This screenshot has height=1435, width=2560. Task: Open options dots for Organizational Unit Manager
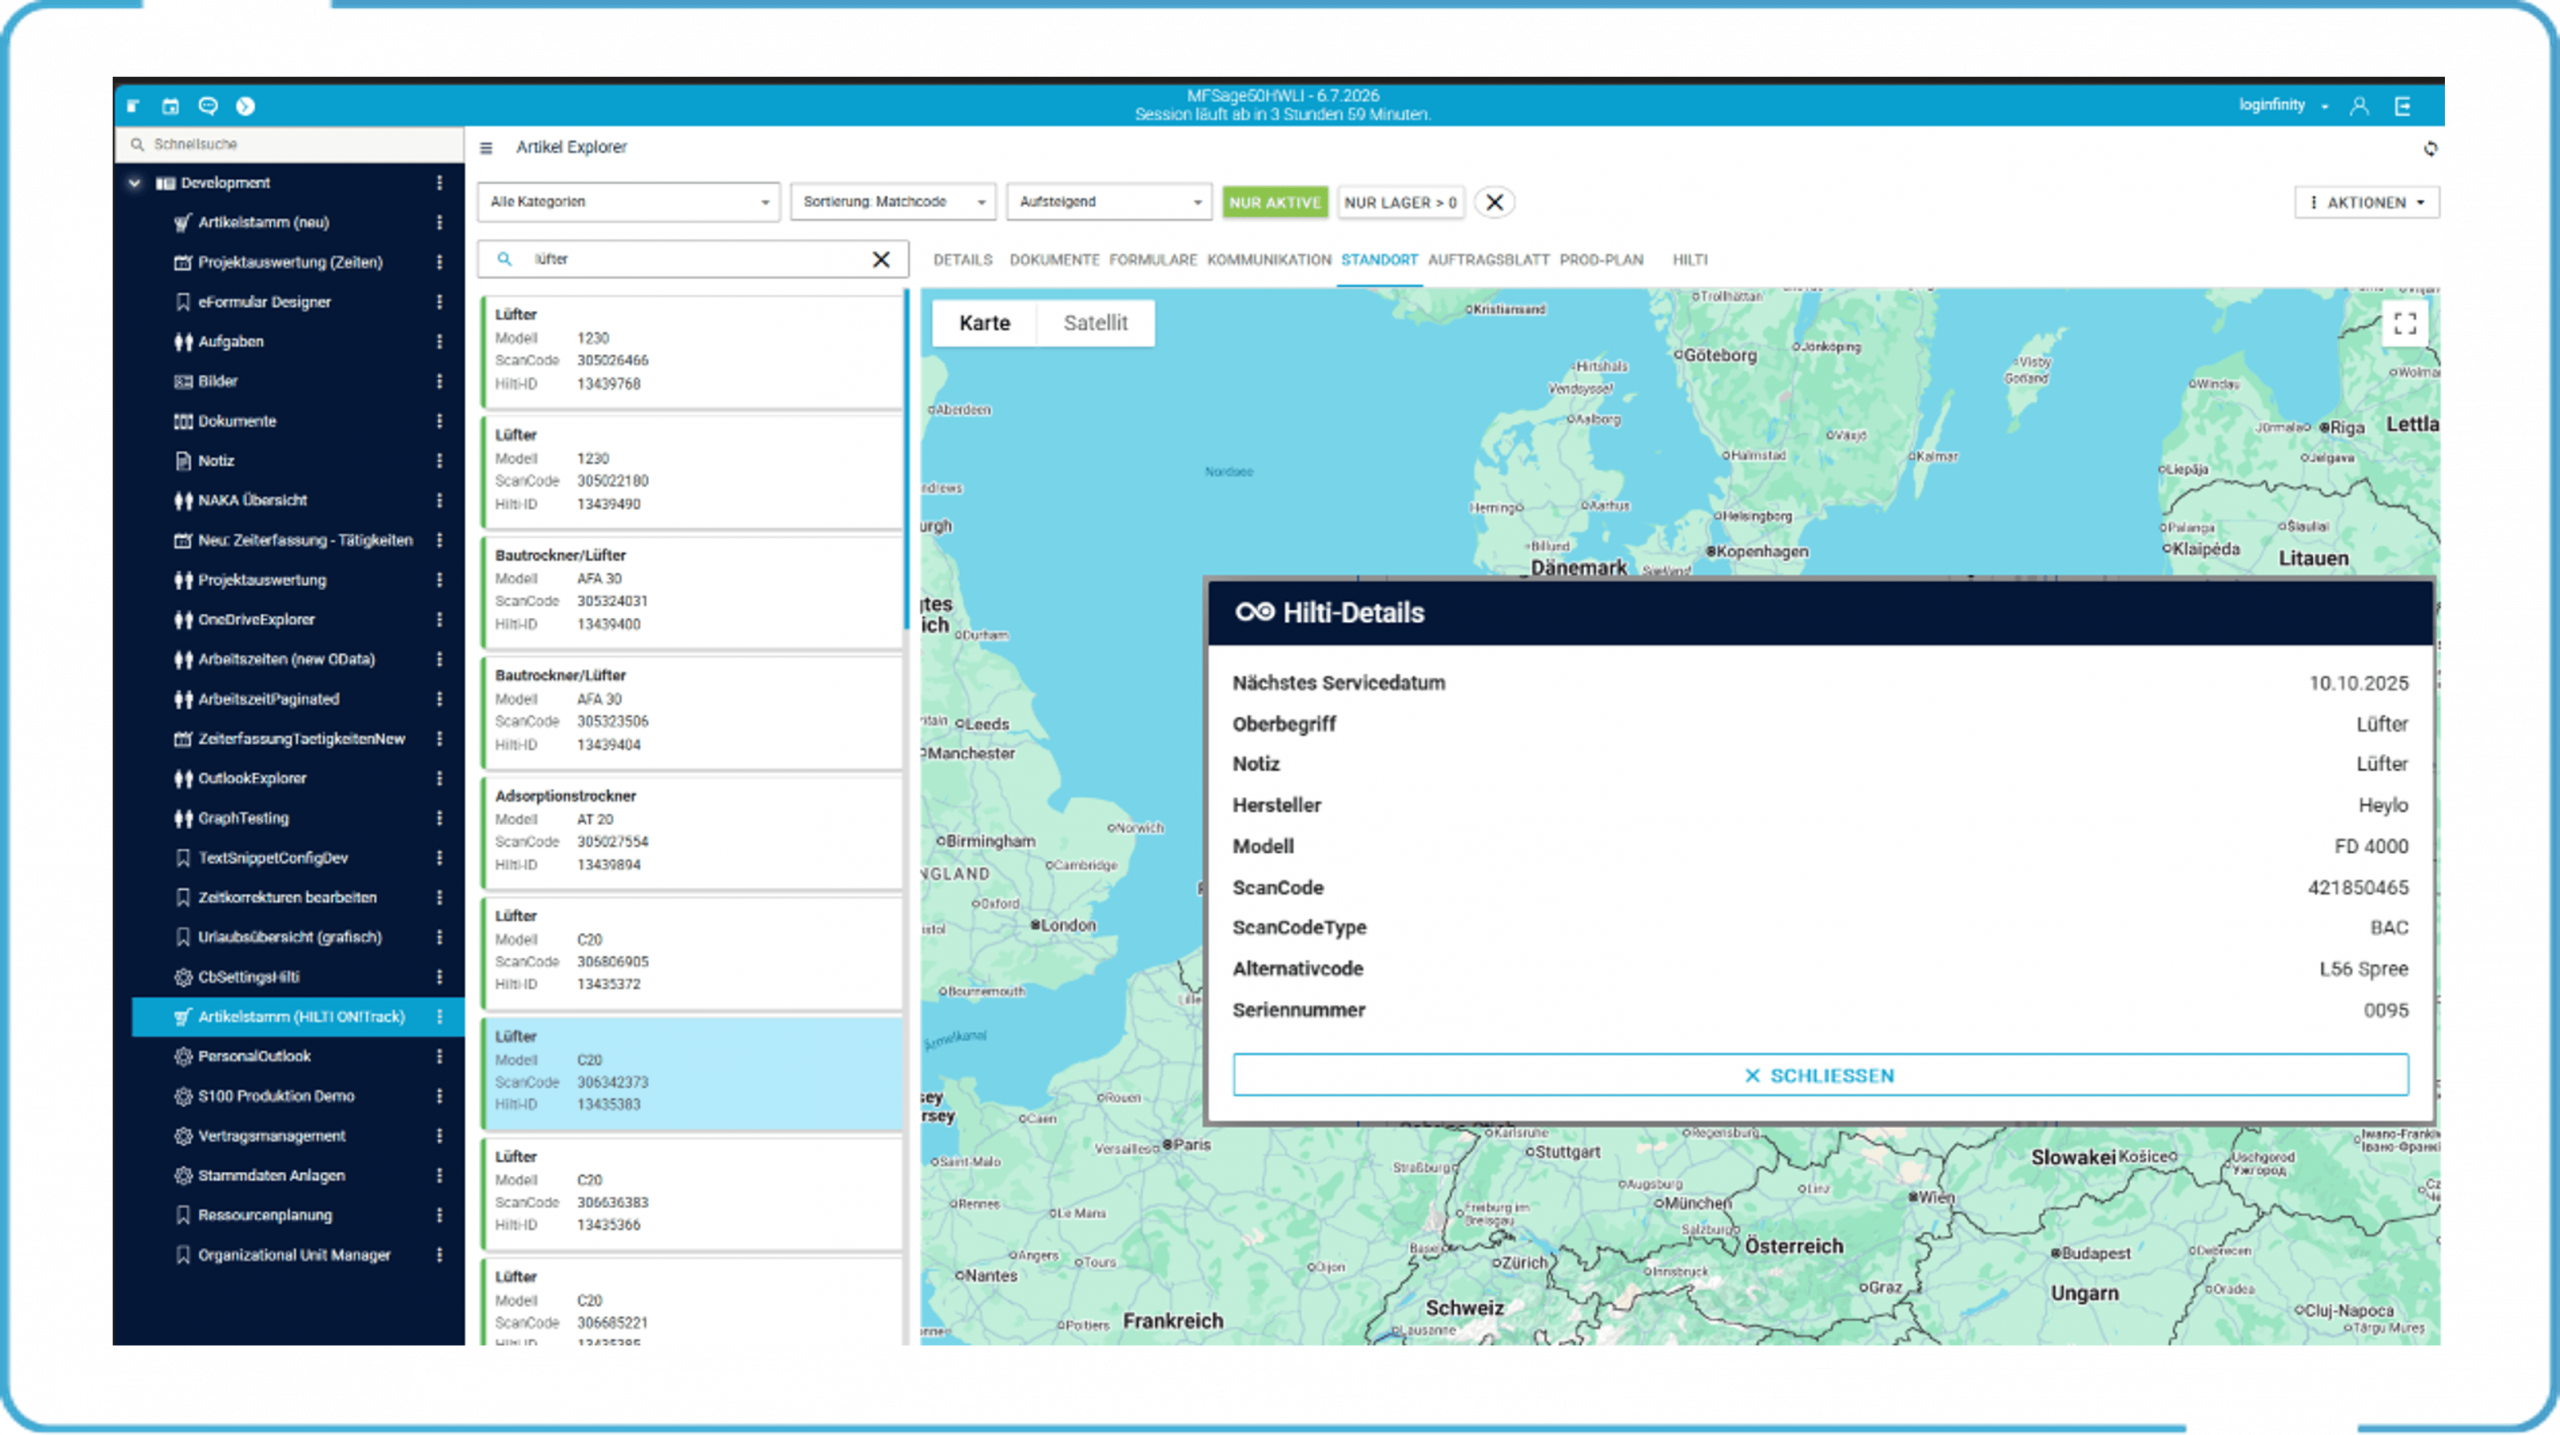(x=439, y=1255)
